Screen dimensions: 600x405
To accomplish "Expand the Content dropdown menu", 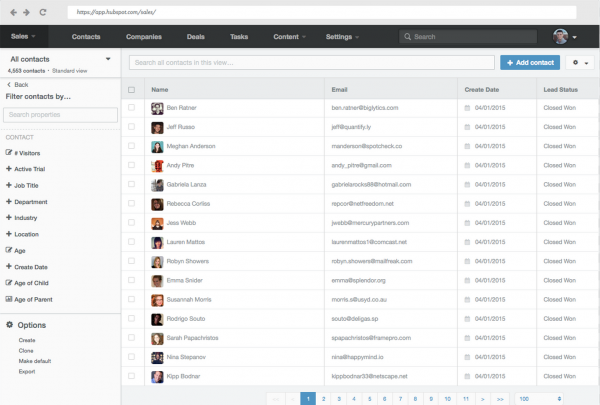I will pyautogui.click(x=290, y=37).
